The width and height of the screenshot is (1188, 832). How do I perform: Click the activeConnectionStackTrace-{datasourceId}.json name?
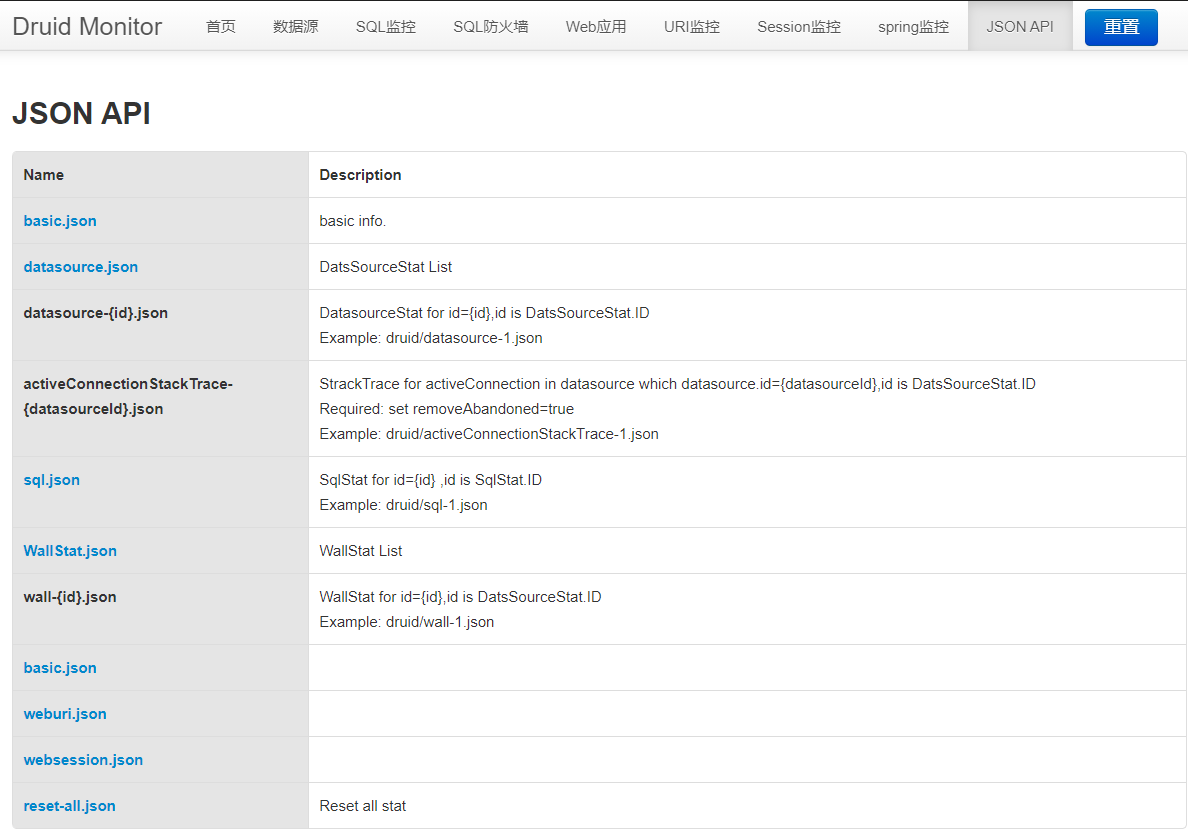click(x=128, y=396)
